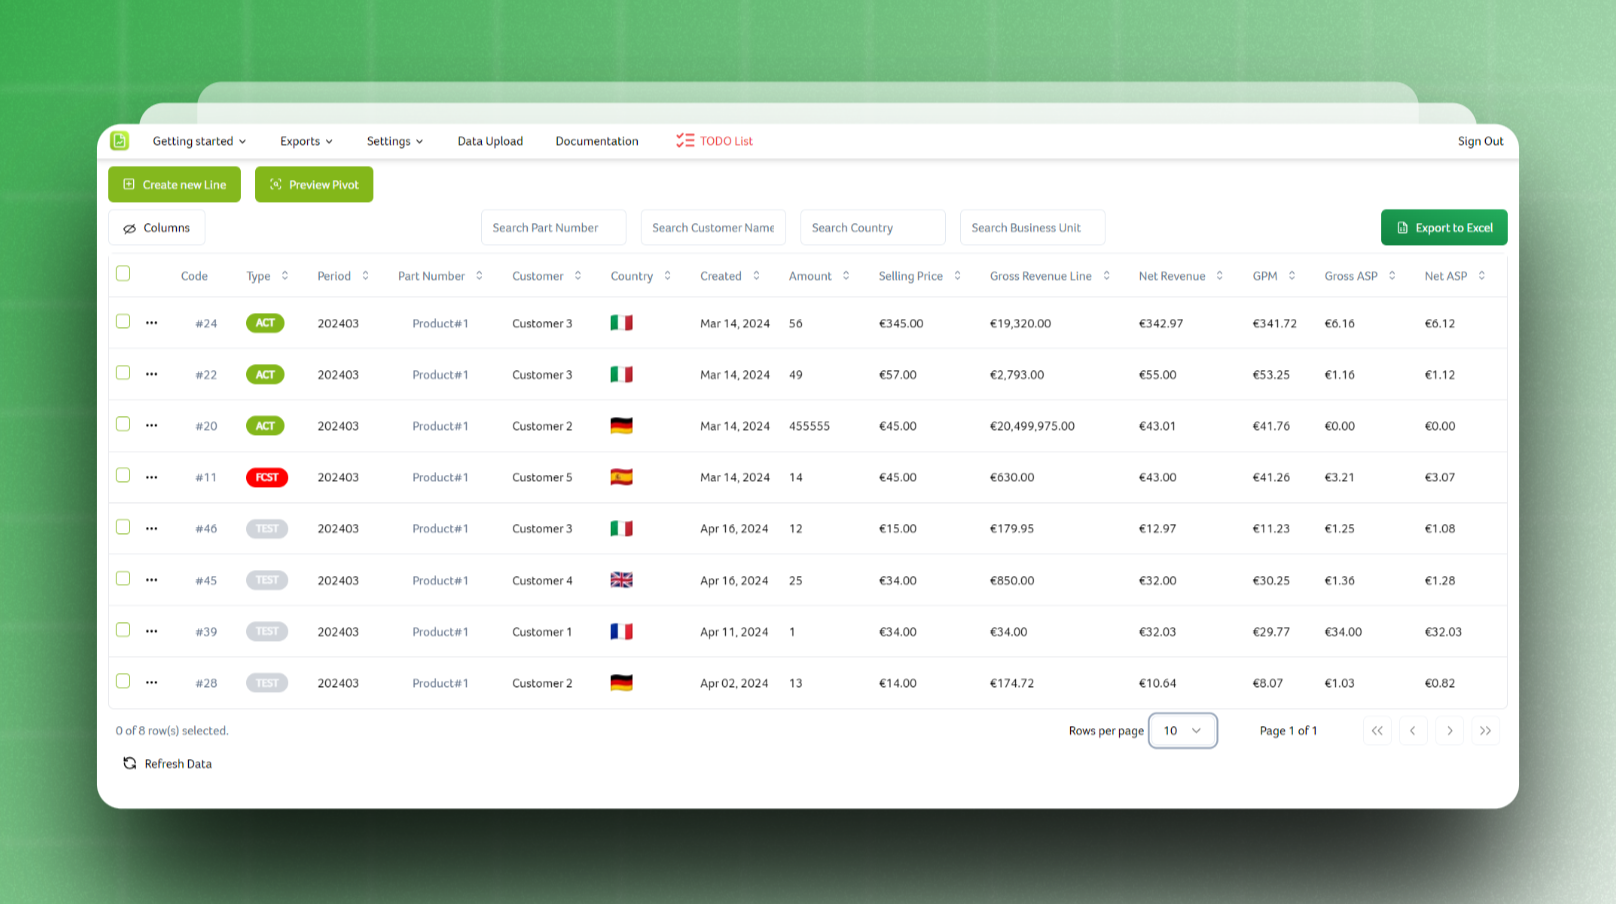Open row actions menu for #24
This screenshot has width=1616, height=904.
tap(151, 323)
